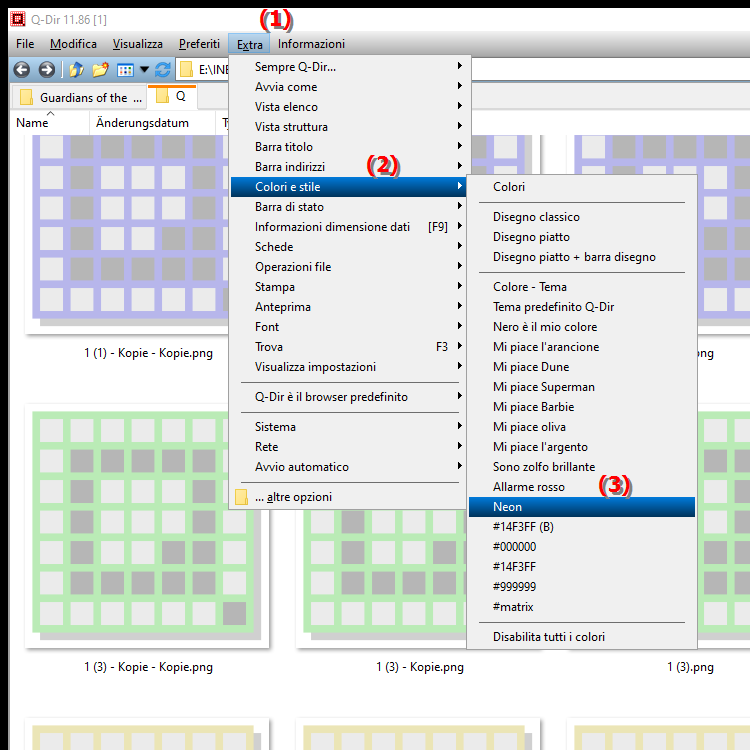Open the Schede submenu
The height and width of the screenshot is (750, 750).
(x=349, y=247)
